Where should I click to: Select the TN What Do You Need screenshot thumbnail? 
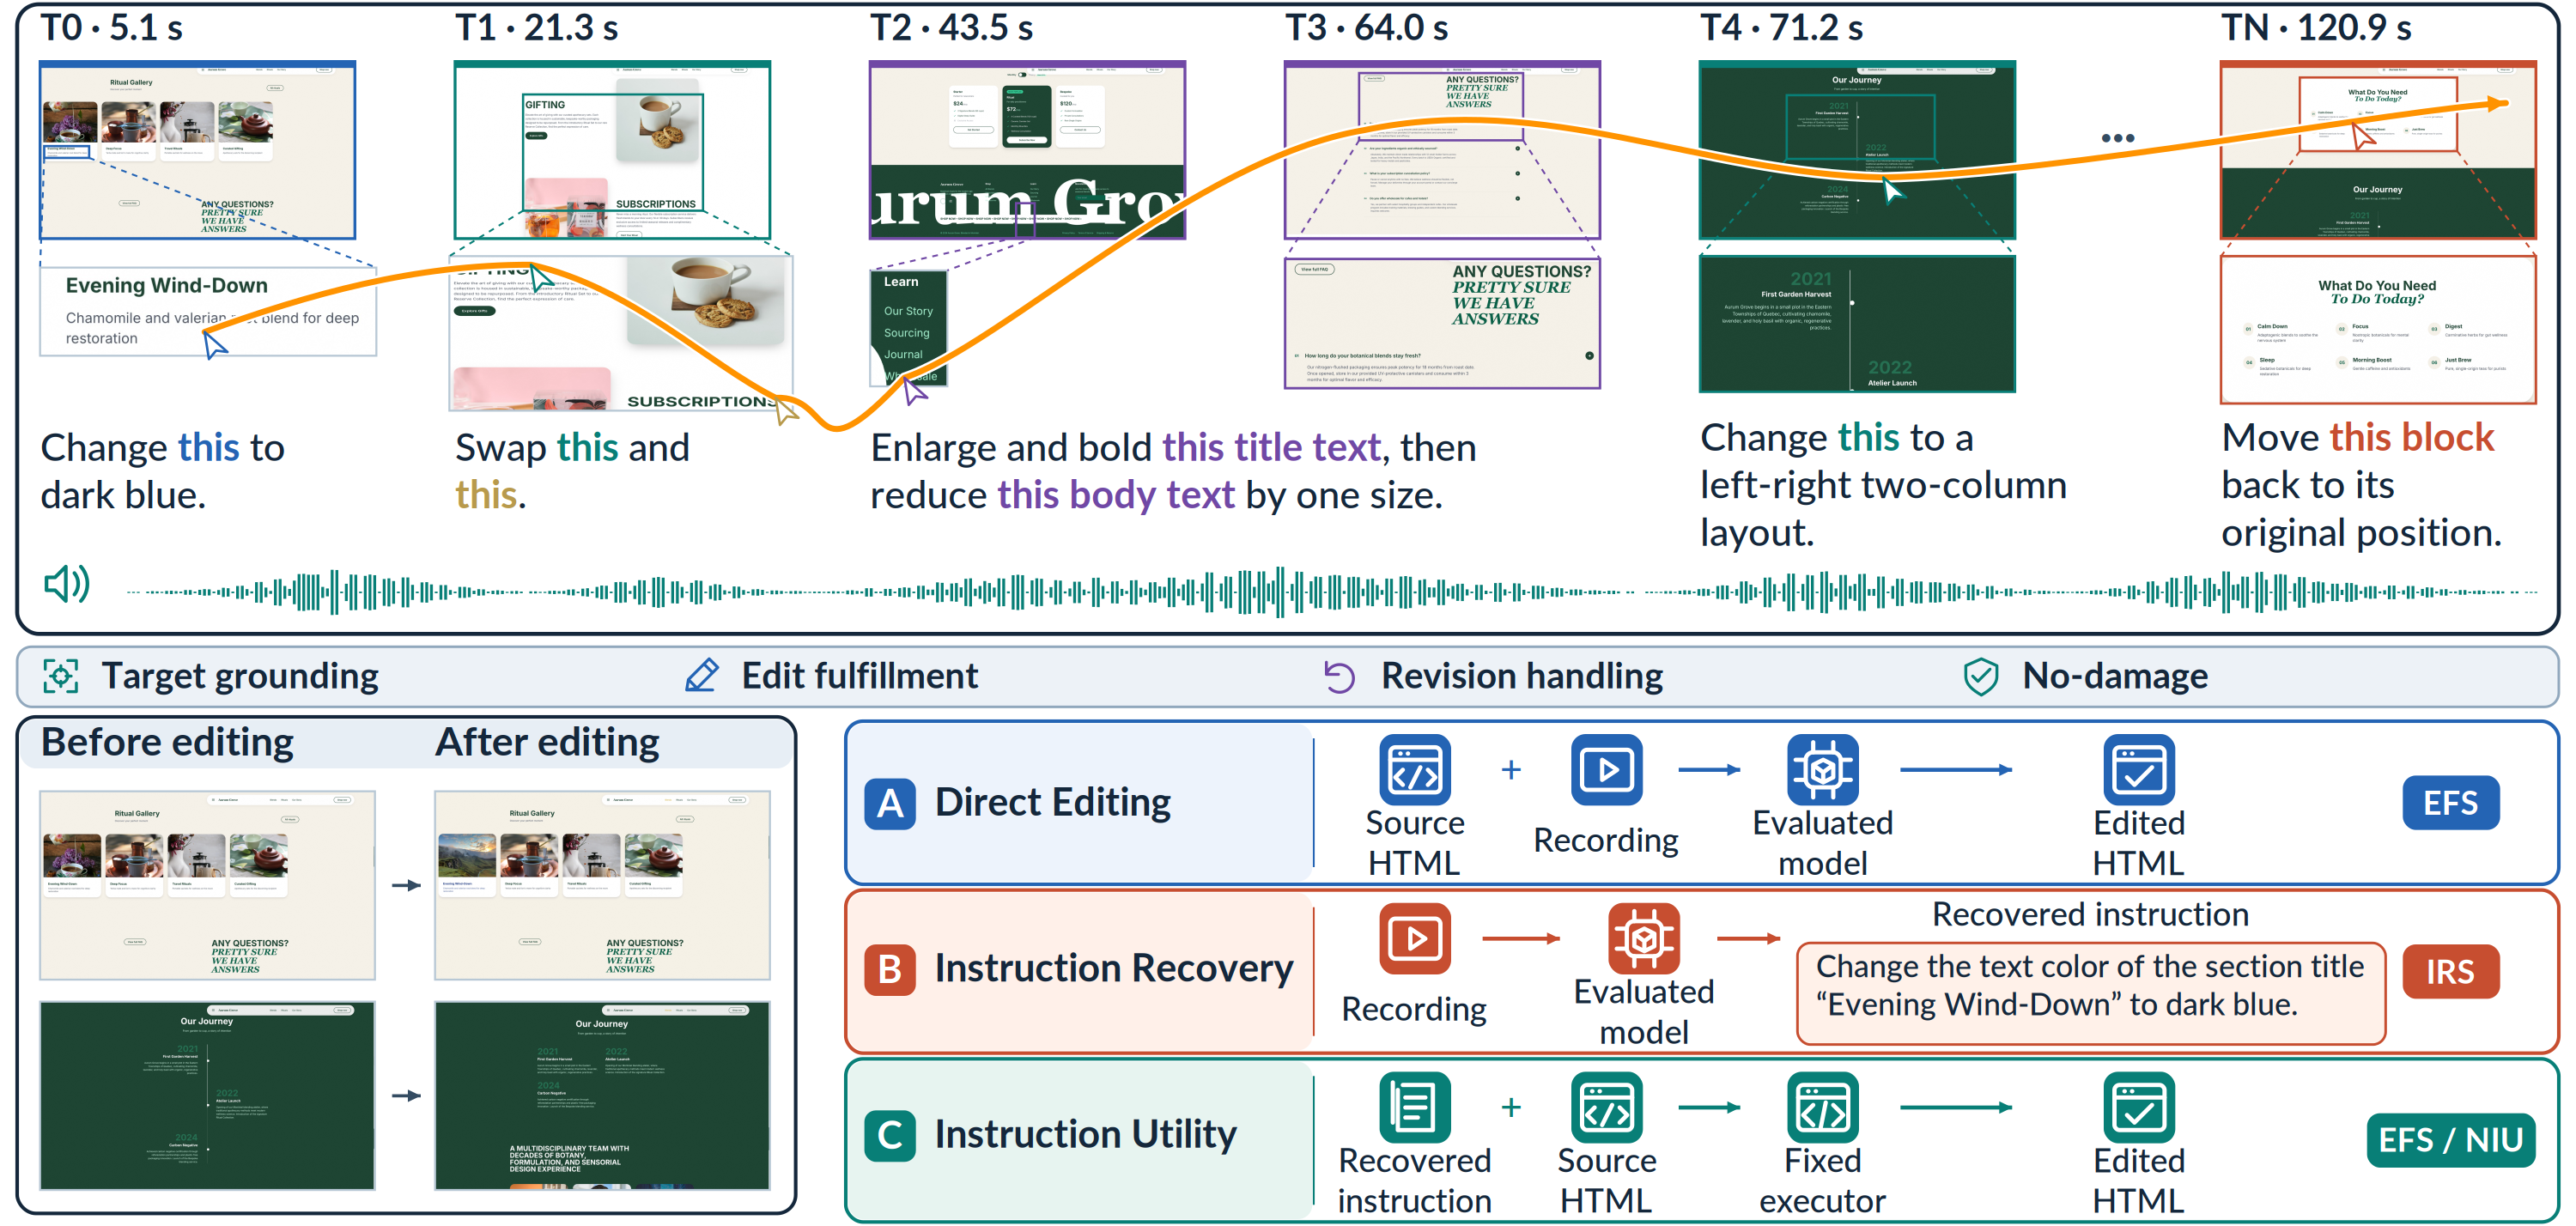tap(2378, 150)
